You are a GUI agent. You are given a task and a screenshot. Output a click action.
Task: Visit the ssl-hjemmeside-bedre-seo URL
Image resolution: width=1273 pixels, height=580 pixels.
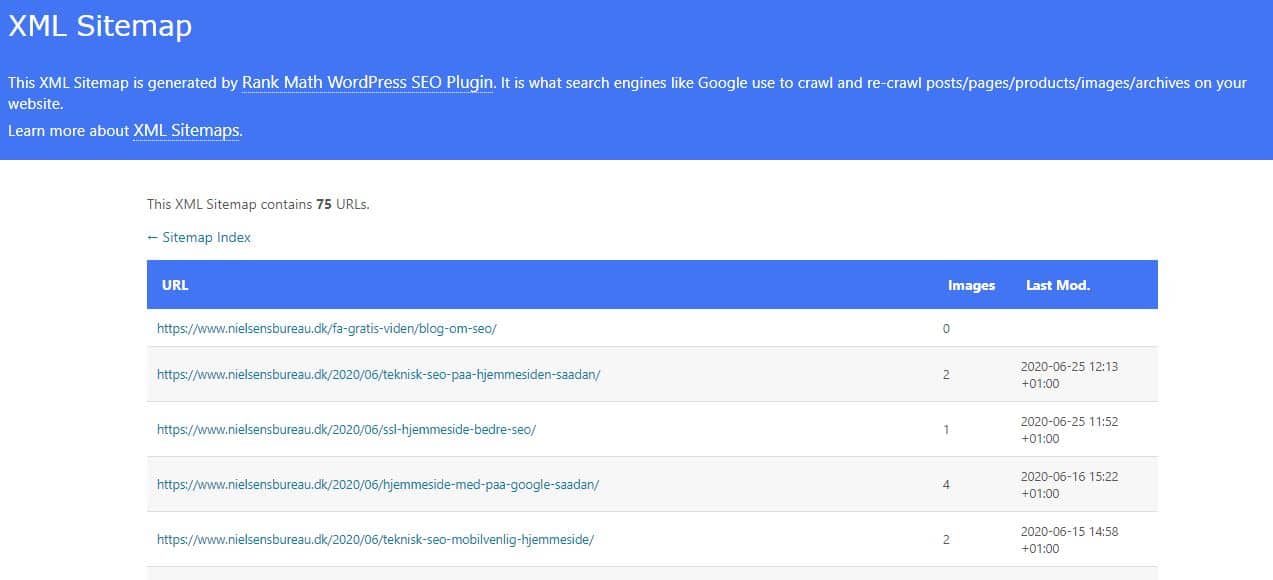pyautogui.click(x=346, y=430)
